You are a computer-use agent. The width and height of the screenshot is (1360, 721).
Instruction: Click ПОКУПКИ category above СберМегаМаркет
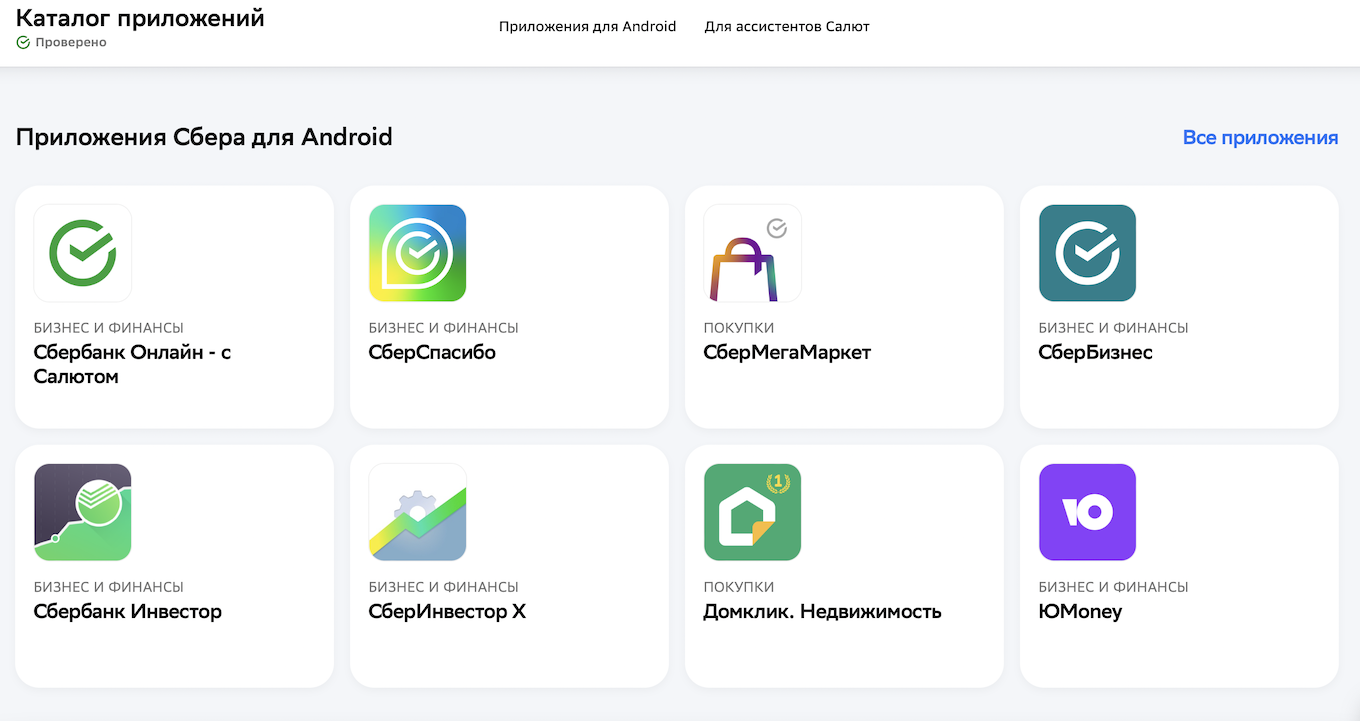coord(739,328)
